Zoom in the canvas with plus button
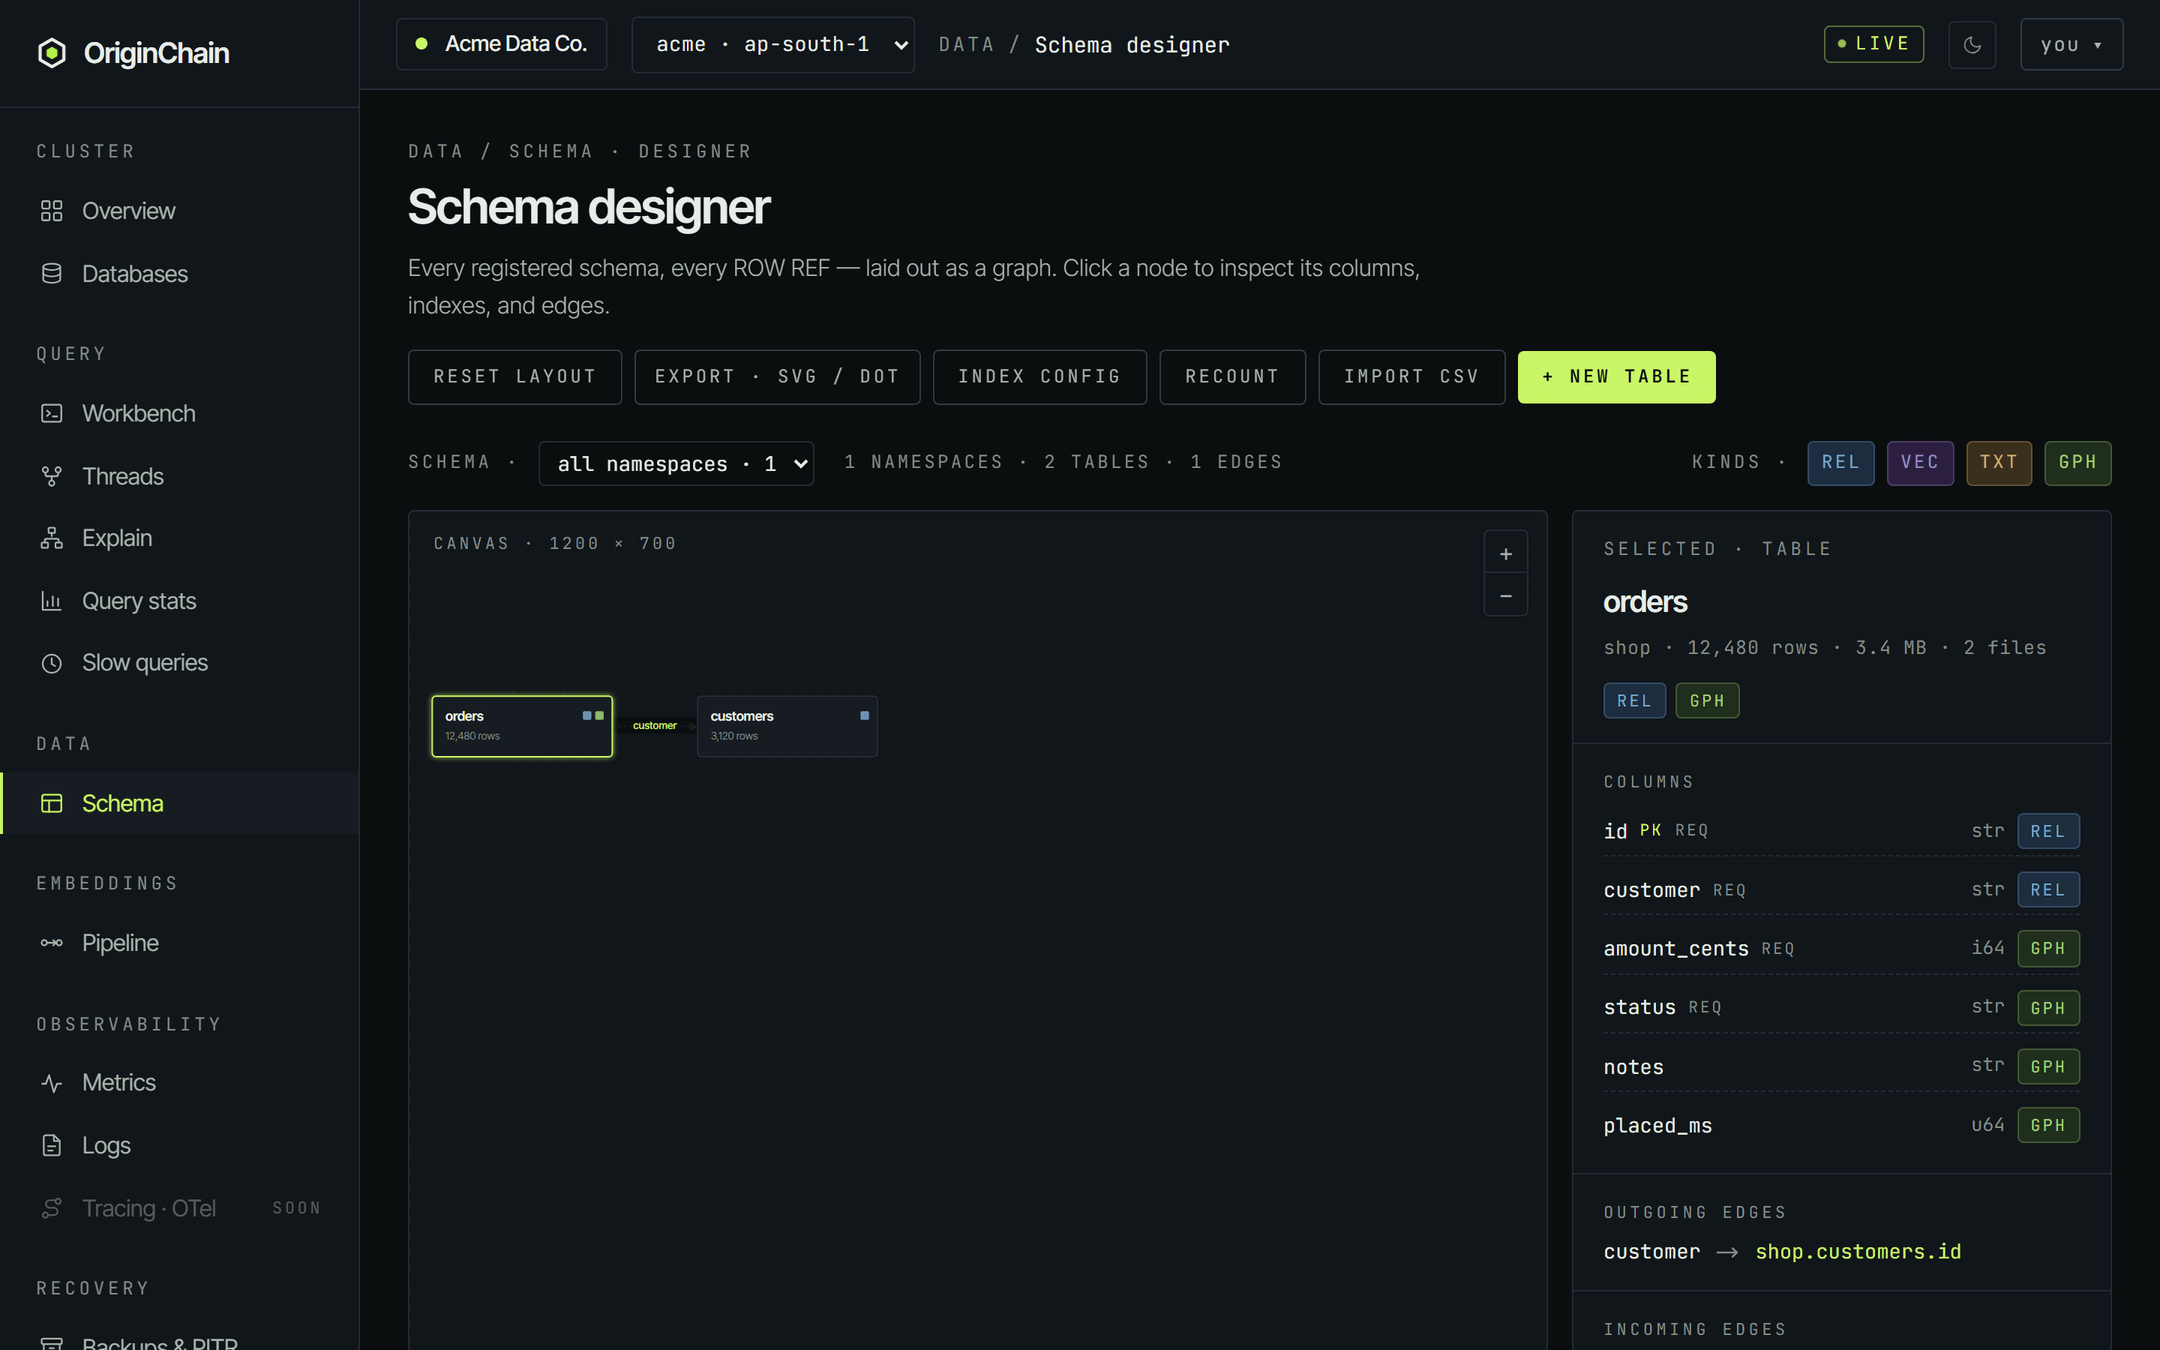2160x1350 pixels. pyautogui.click(x=1506, y=554)
